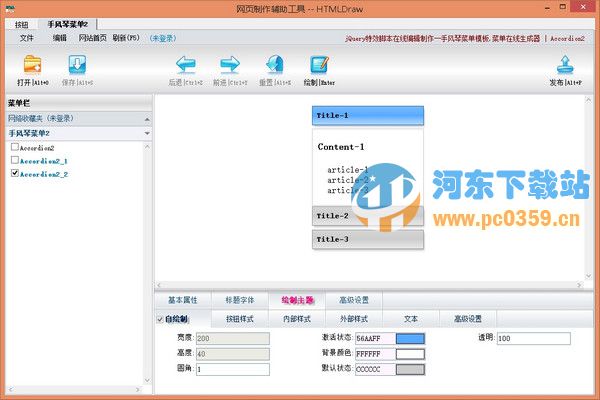Screen dimensions: 600x400
Task: Click the 默认状态 hex field CCCCCC
Action: coord(375,369)
